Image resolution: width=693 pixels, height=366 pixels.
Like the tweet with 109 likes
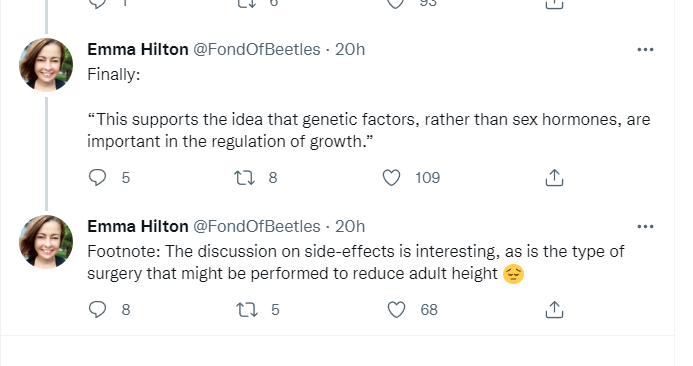pyautogui.click(x=391, y=178)
